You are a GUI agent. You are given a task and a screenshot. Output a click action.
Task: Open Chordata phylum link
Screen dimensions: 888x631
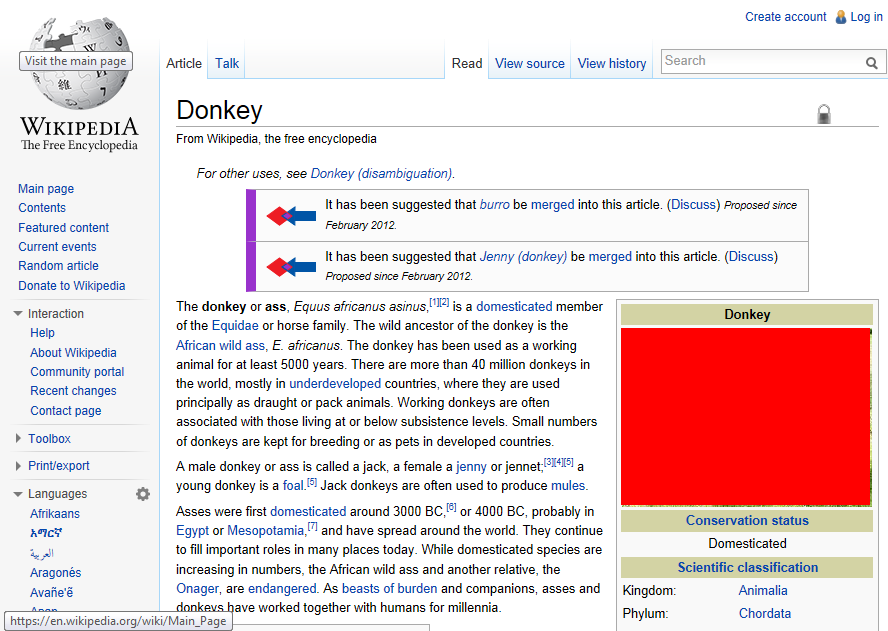765,613
